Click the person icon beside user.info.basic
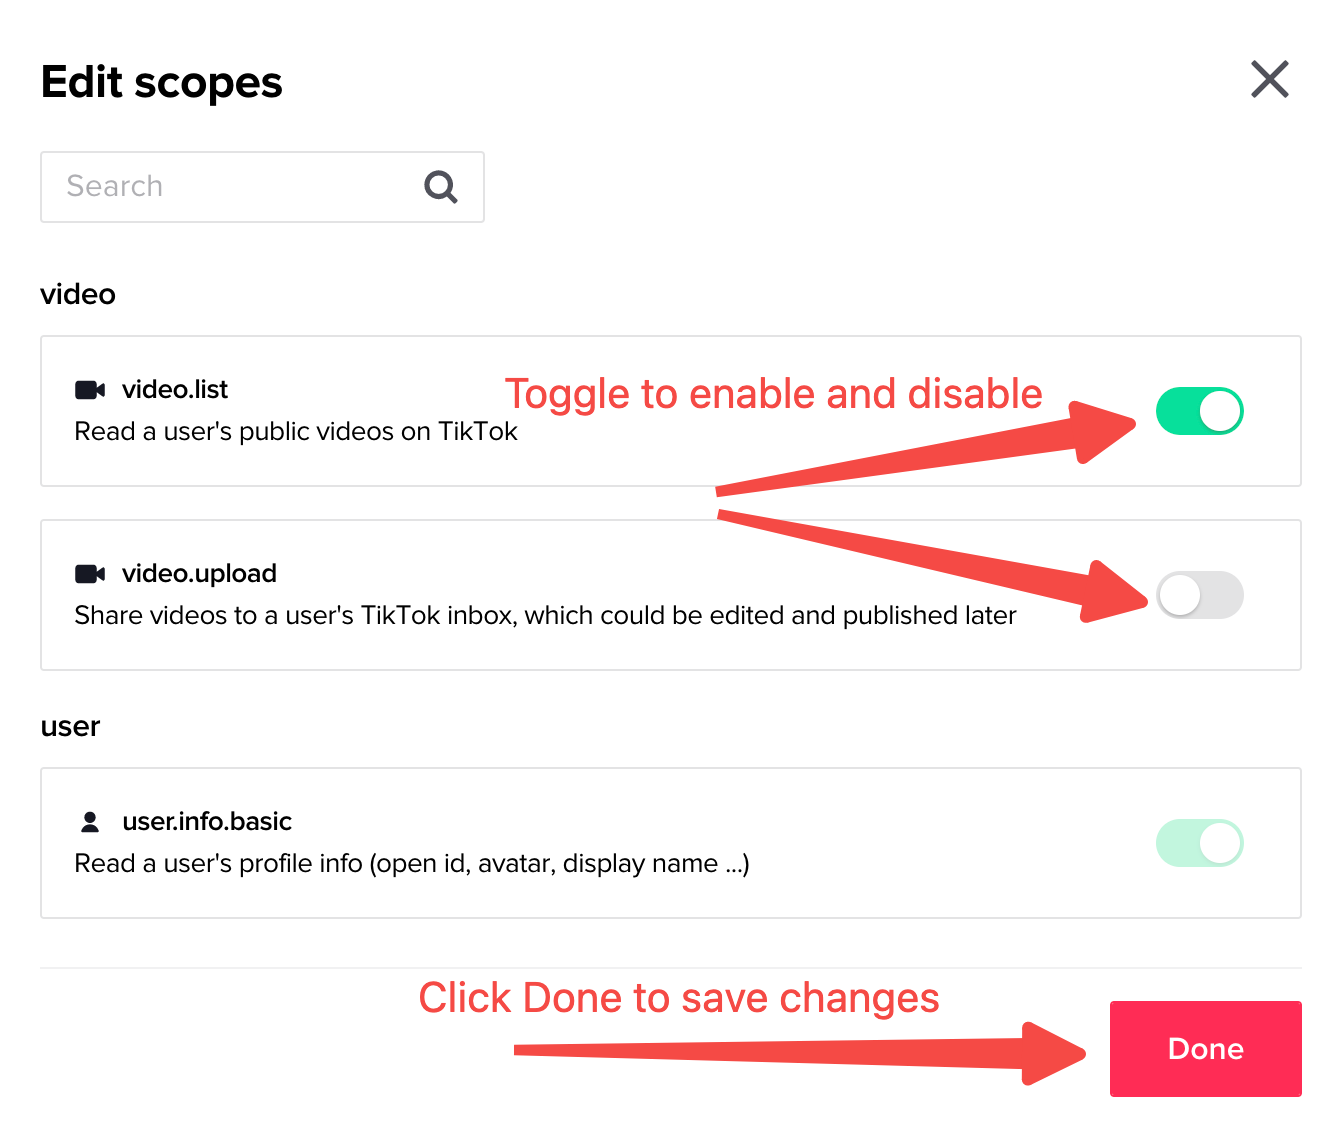The width and height of the screenshot is (1342, 1134). point(90,822)
